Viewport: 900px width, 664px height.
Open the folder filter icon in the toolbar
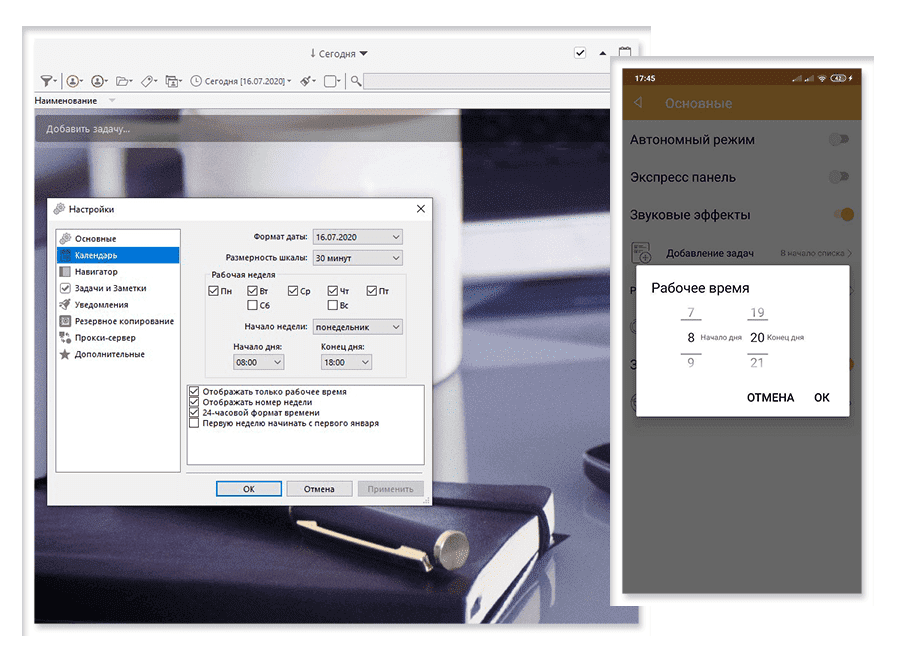[x=123, y=81]
